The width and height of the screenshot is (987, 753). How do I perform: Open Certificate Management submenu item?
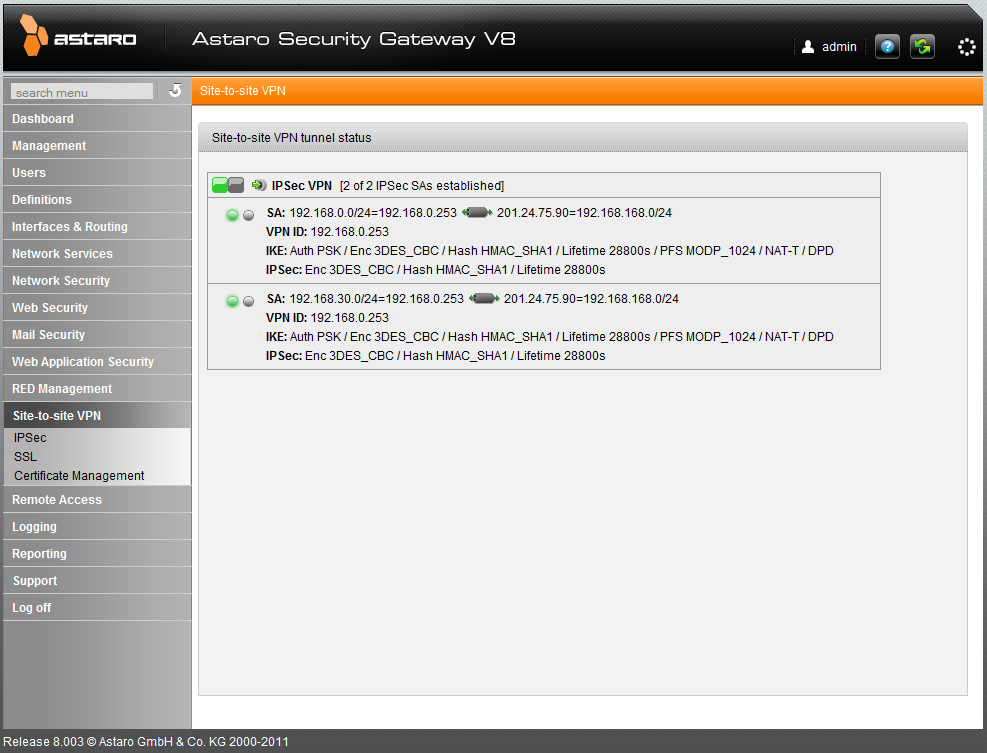[79, 476]
